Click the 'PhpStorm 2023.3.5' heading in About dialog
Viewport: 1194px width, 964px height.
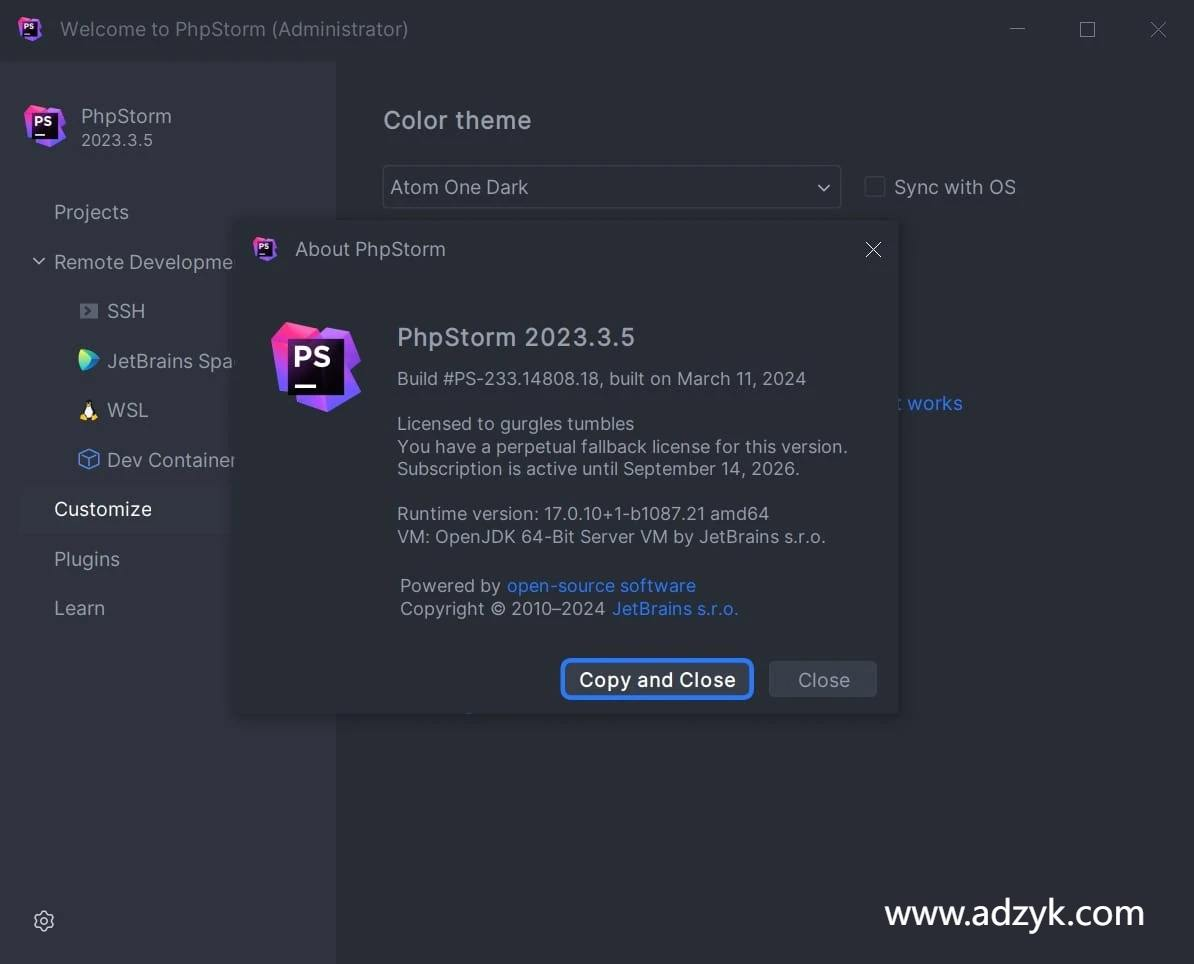(516, 337)
